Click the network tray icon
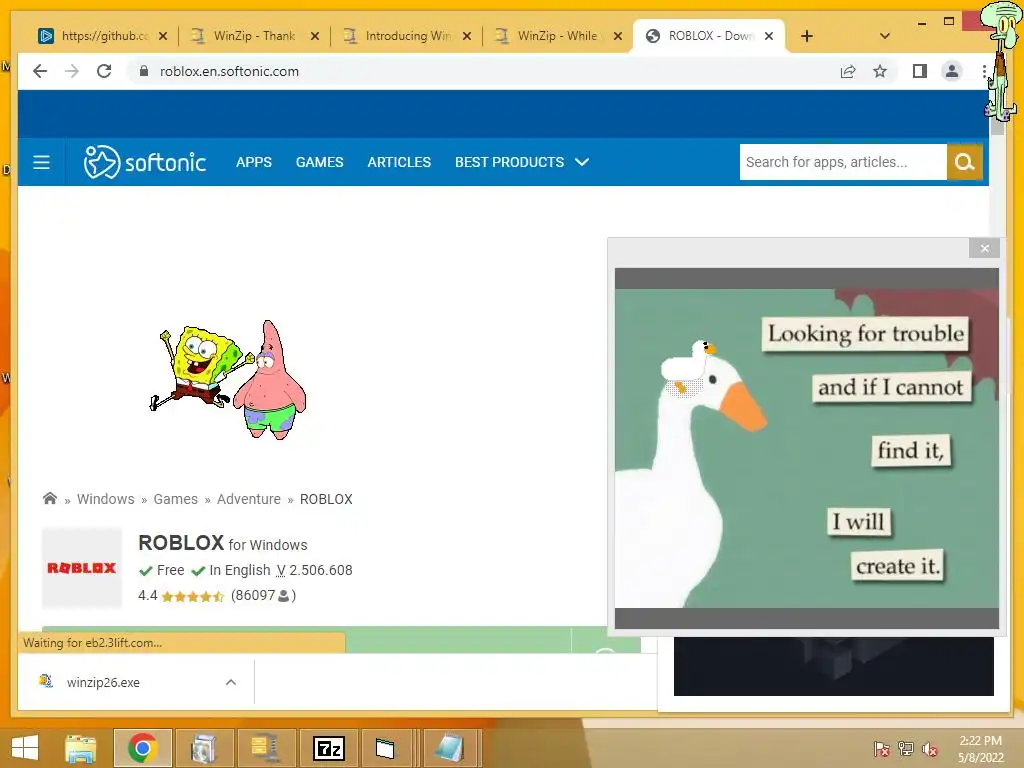Screen dimensions: 1024x768 [x=906, y=749]
